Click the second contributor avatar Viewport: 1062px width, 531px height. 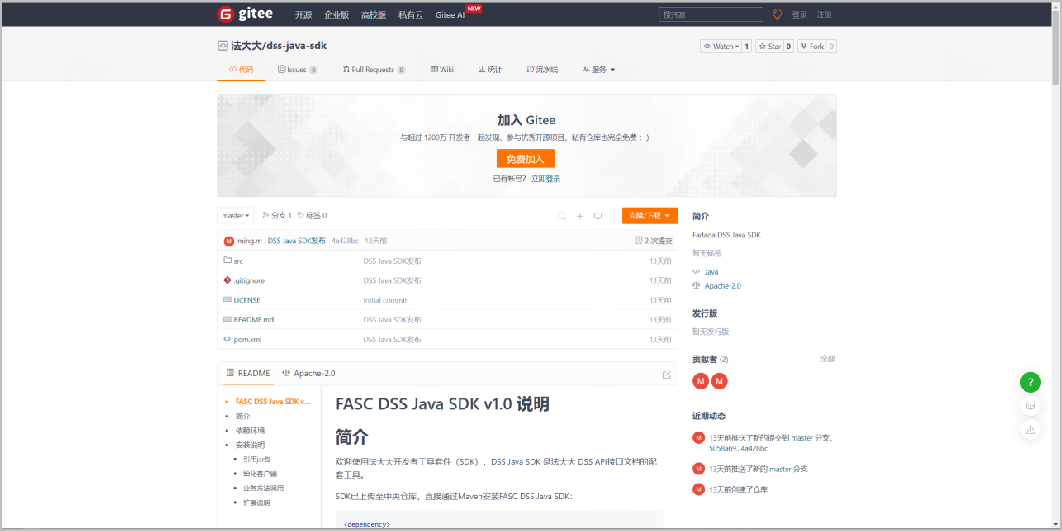pos(719,381)
